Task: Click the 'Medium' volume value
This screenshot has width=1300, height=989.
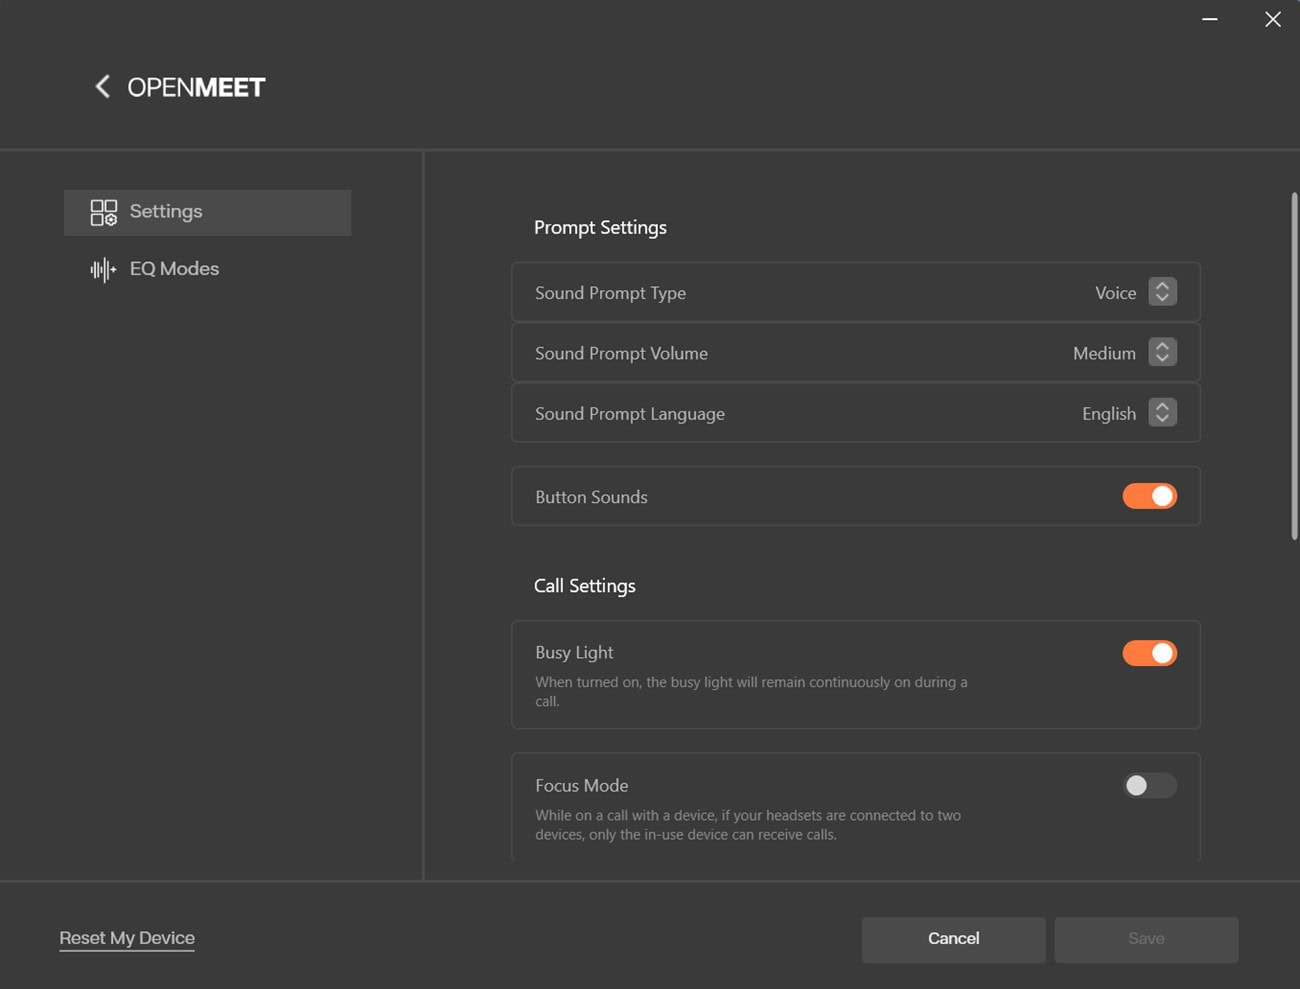Action: [x=1104, y=353]
